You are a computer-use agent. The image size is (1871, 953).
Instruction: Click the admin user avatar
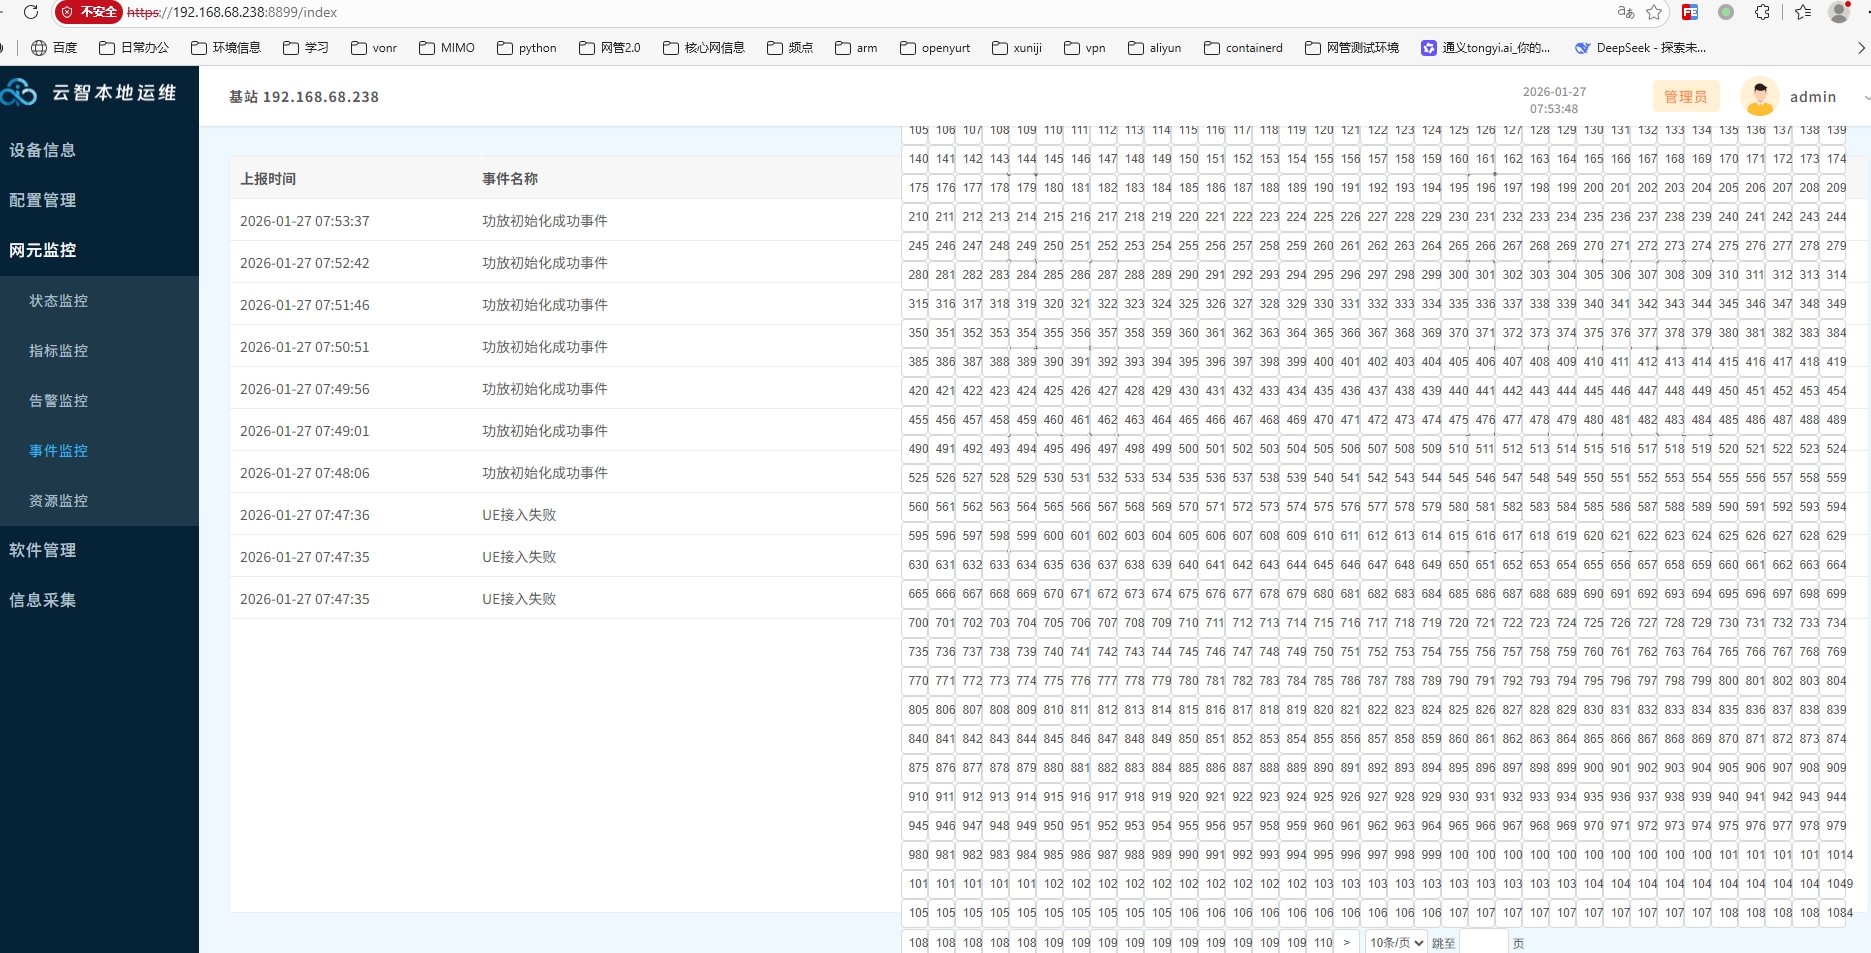tap(1759, 97)
